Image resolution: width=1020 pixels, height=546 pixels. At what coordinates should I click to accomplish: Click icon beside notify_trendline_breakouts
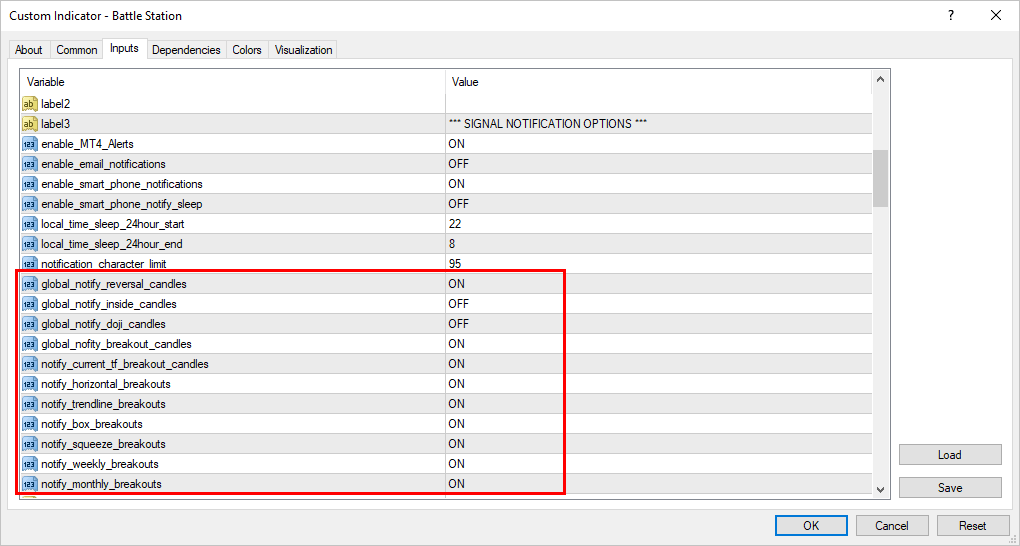point(30,404)
